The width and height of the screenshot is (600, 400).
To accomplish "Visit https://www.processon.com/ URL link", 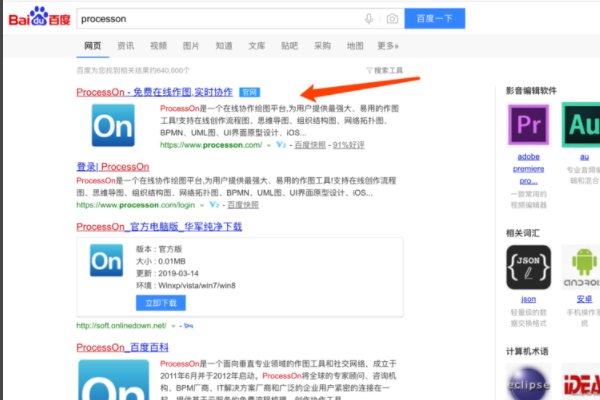I will (211, 145).
